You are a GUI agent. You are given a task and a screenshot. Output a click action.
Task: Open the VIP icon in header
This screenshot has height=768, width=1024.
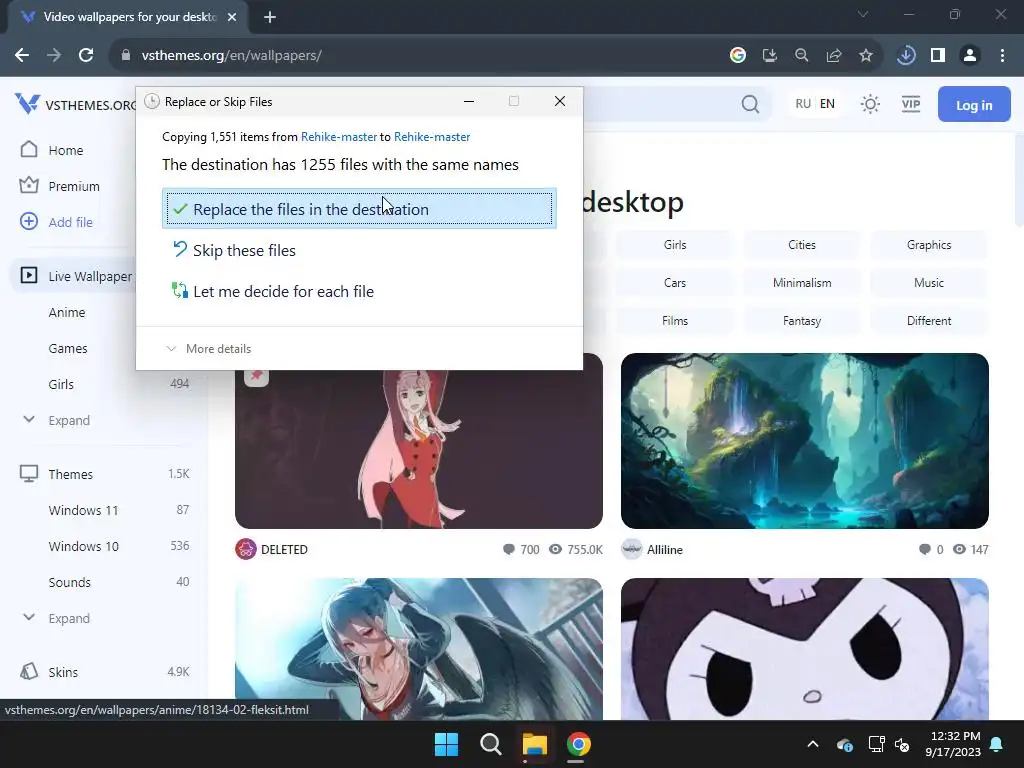(x=910, y=104)
